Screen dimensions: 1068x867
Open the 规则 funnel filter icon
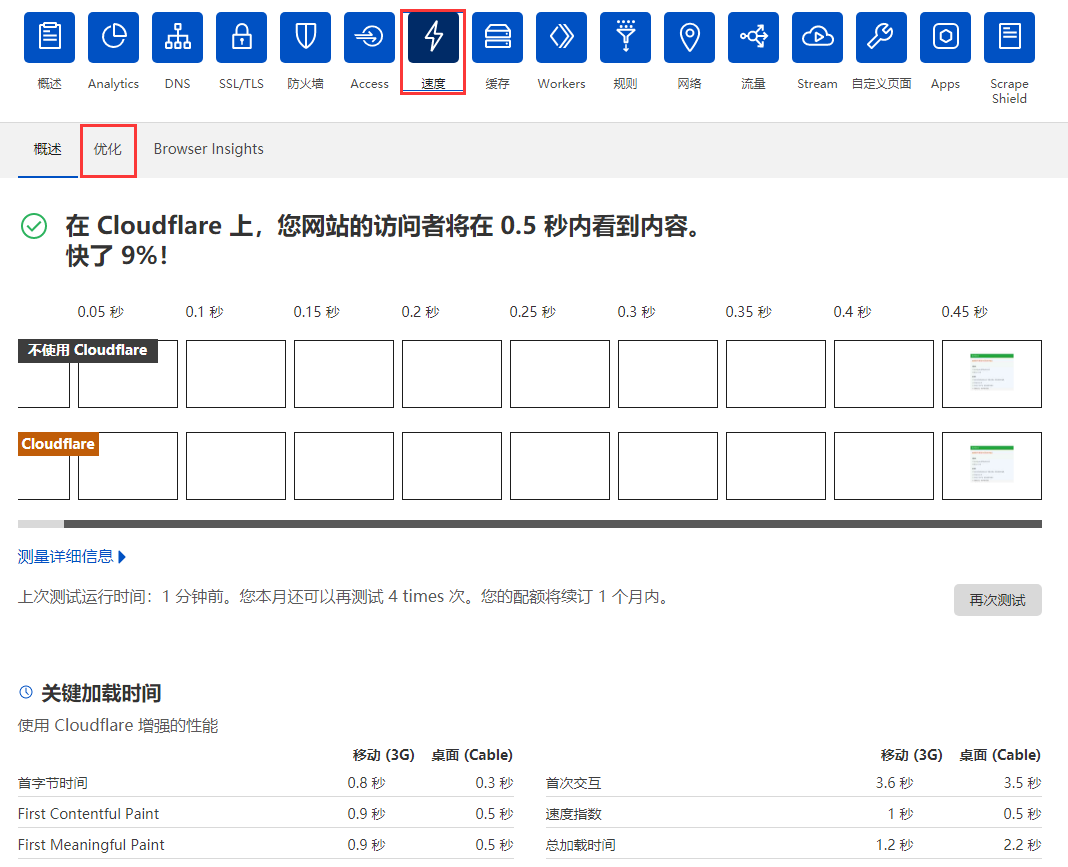tap(625, 37)
